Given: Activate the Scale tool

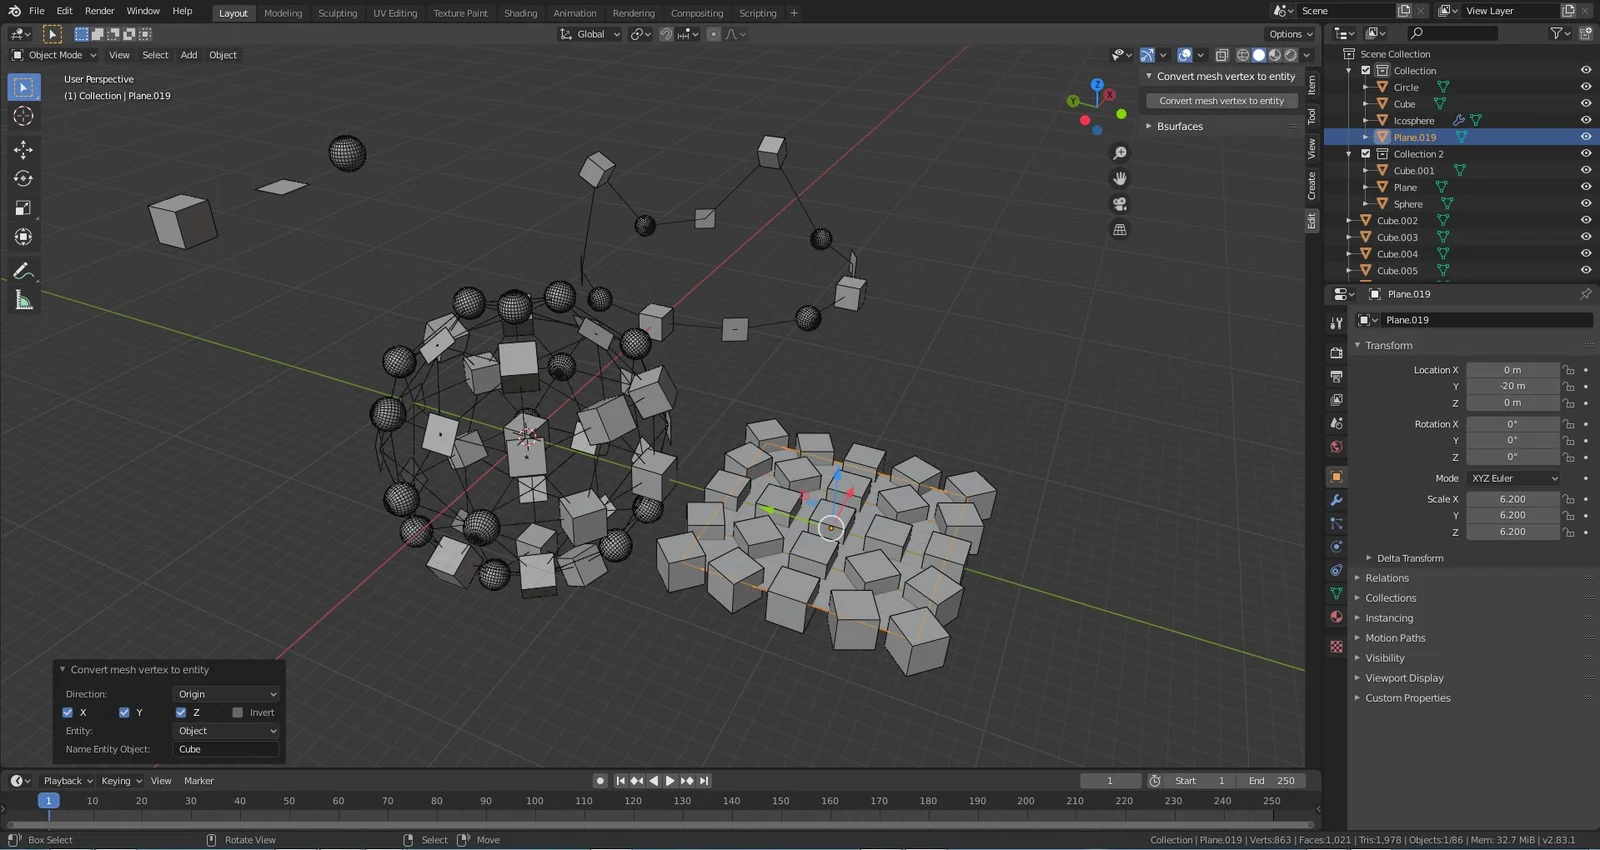Looking at the screenshot, I should click(x=23, y=208).
